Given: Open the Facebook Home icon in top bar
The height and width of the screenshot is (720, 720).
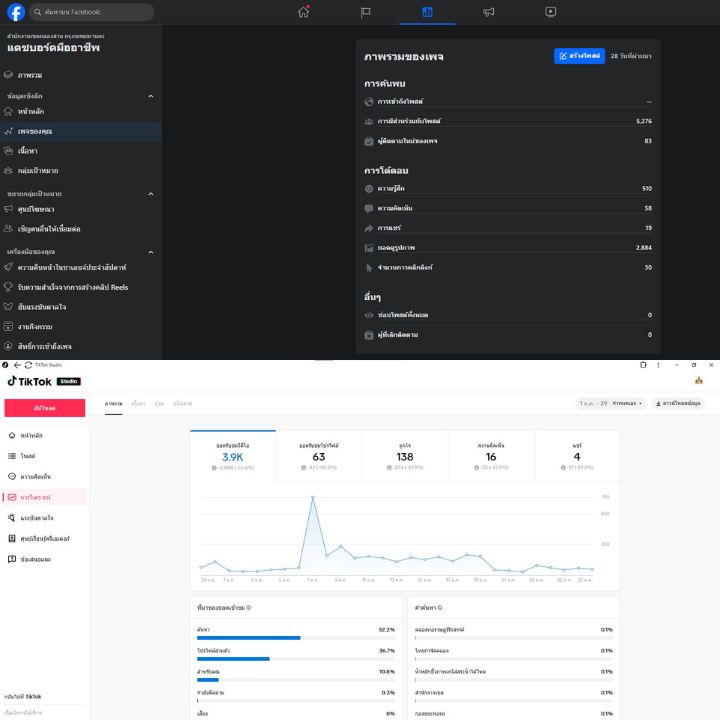Looking at the screenshot, I should [x=304, y=12].
